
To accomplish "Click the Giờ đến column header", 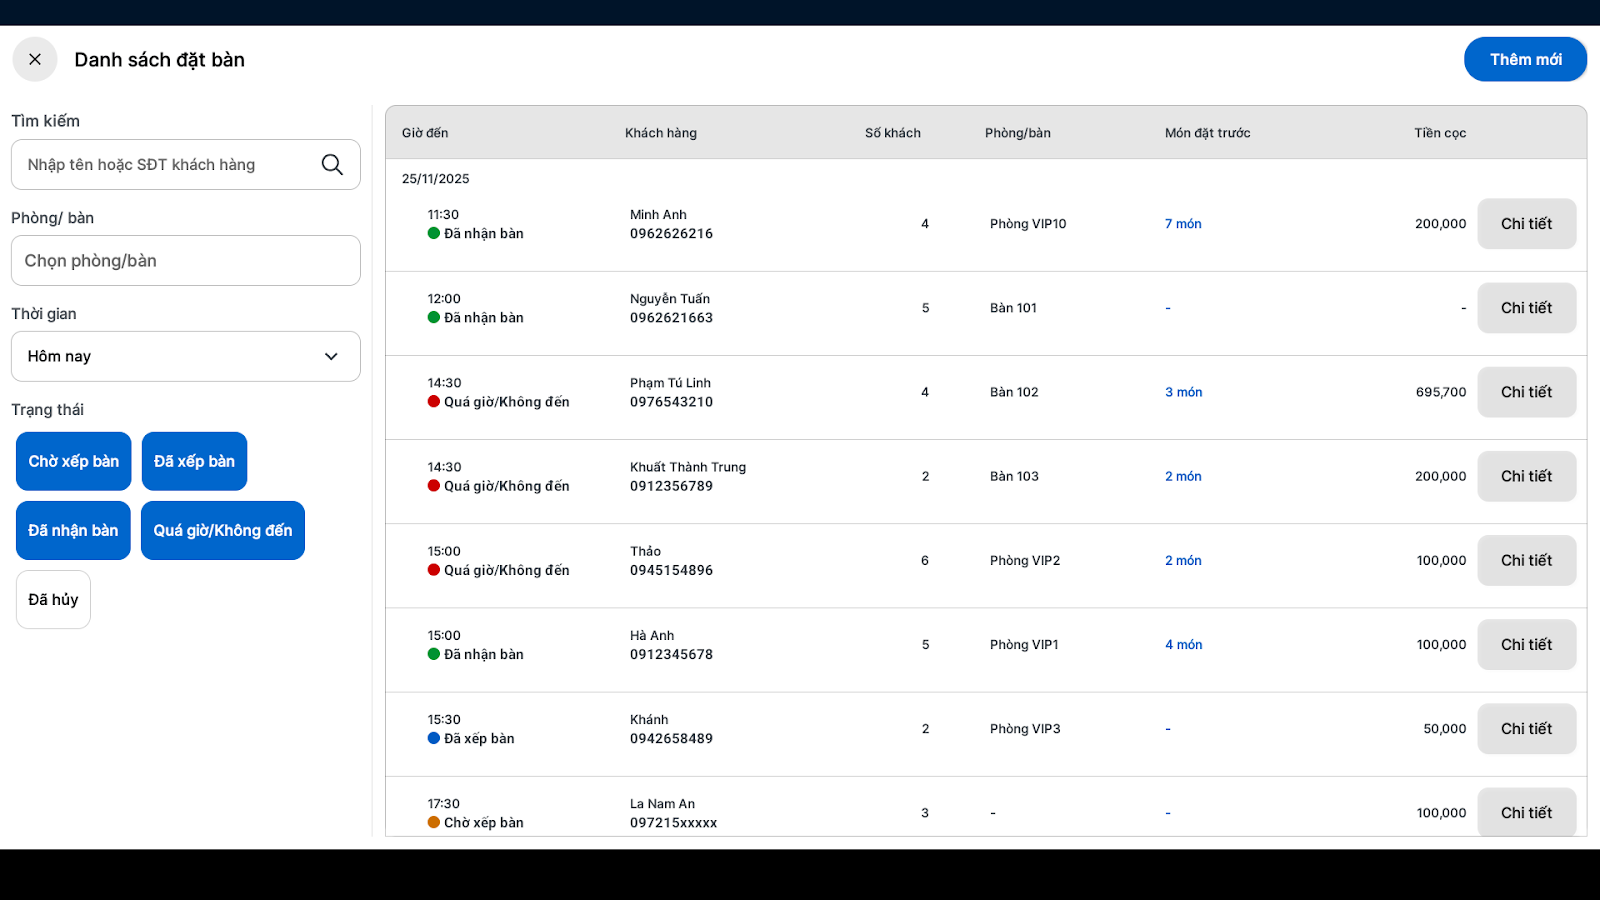I will coord(425,133).
